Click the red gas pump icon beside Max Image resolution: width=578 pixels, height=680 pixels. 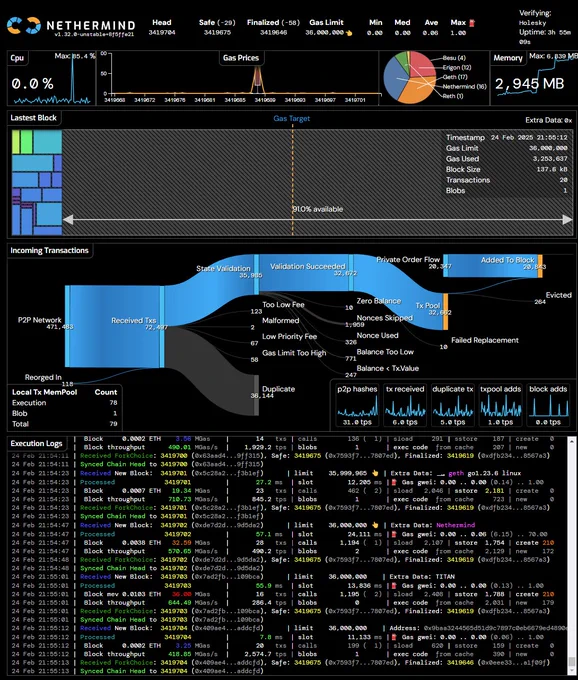click(x=472, y=23)
